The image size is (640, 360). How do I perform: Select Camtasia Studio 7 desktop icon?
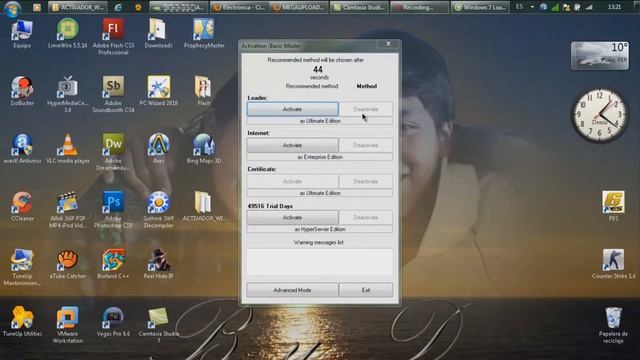[158, 324]
